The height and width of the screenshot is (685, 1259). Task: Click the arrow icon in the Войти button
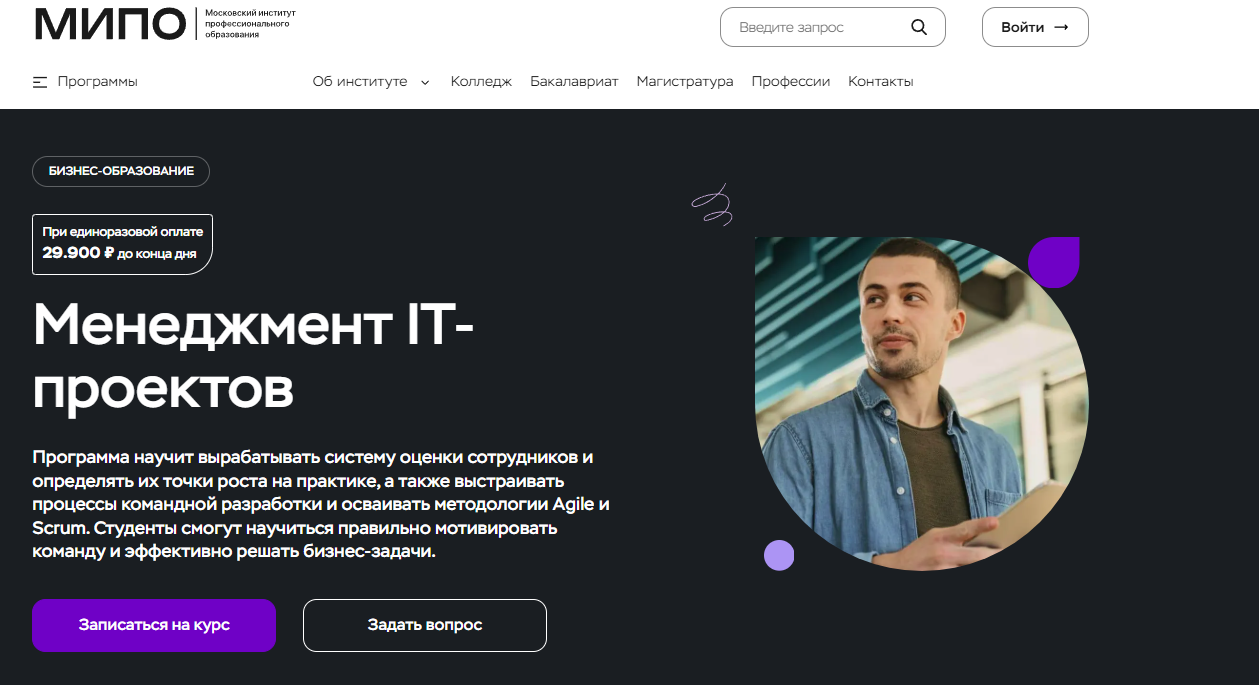(x=1062, y=27)
